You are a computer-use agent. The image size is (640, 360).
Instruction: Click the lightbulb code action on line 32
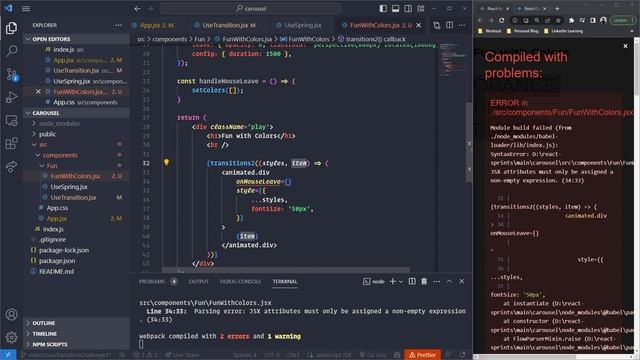[x=166, y=162]
